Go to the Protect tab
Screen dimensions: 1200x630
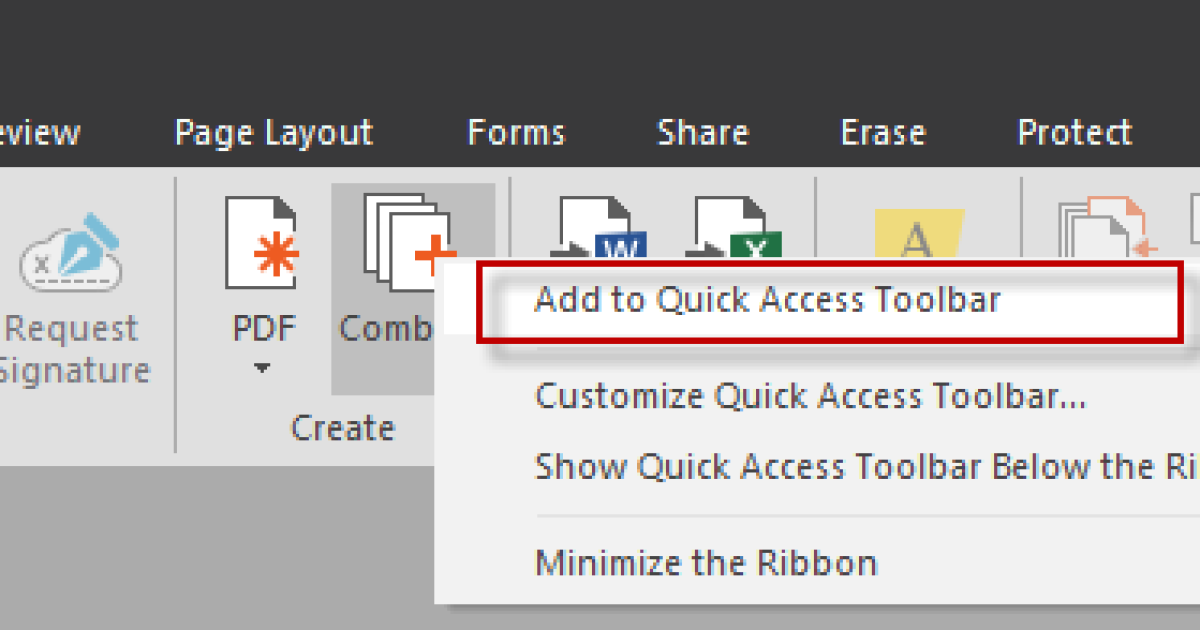pyautogui.click(x=1074, y=131)
